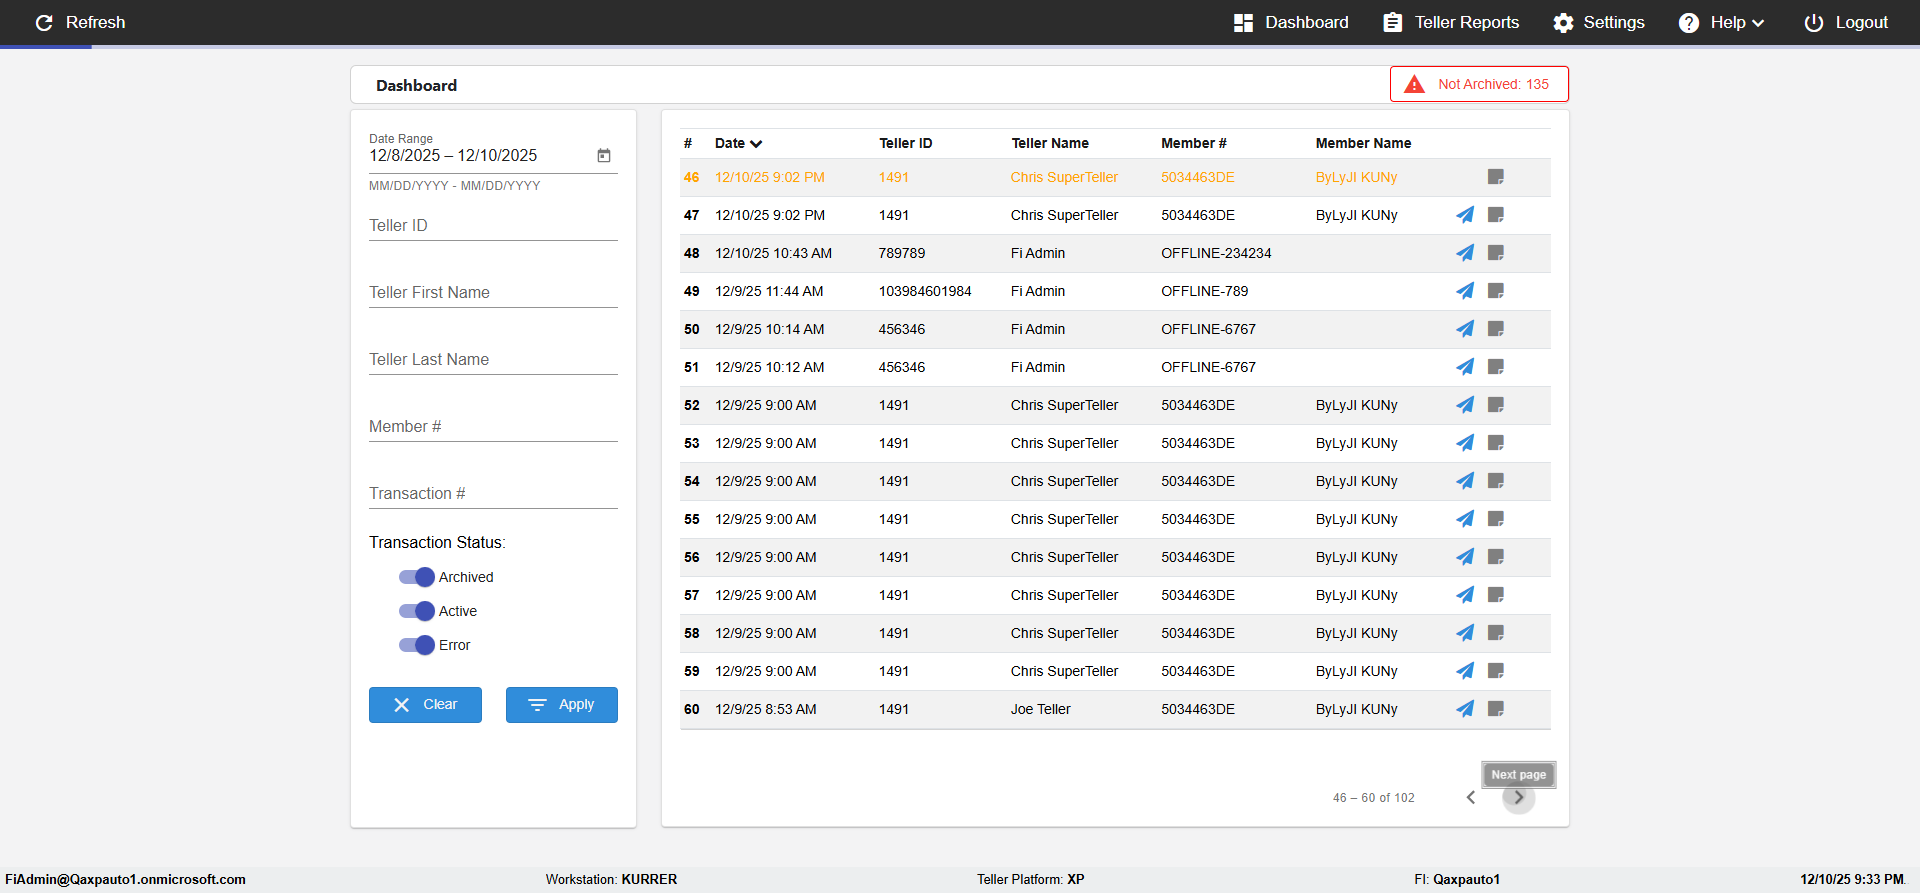Focus the Teller ID filter field
The width and height of the screenshot is (1920, 893).
[493, 226]
